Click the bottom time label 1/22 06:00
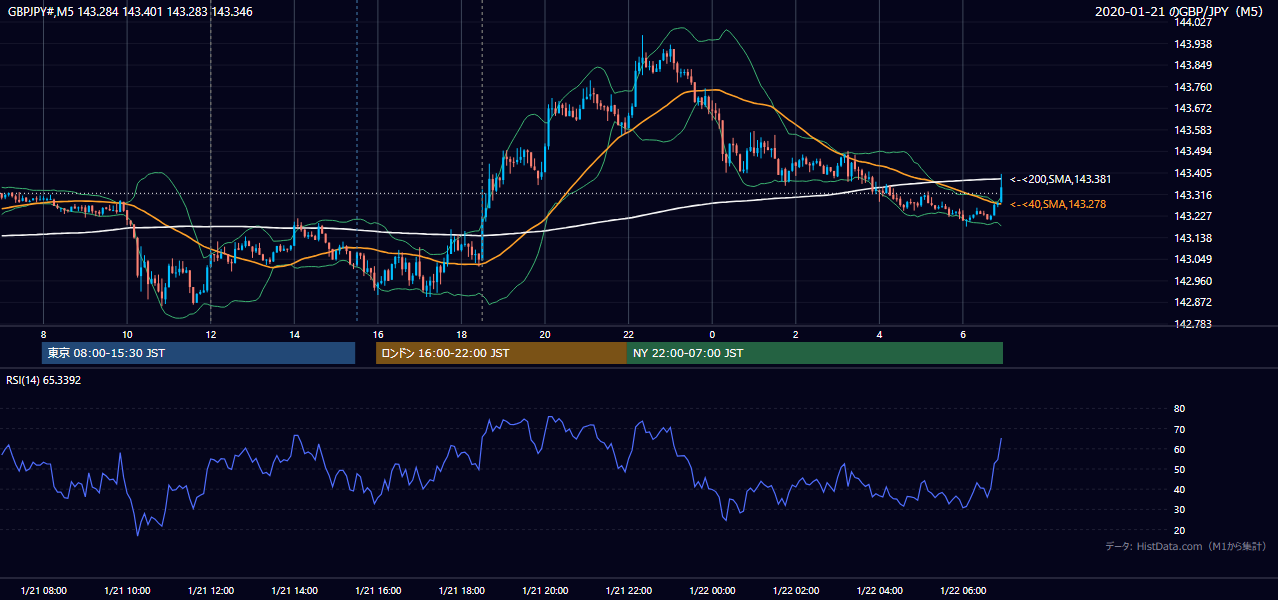 (x=963, y=590)
